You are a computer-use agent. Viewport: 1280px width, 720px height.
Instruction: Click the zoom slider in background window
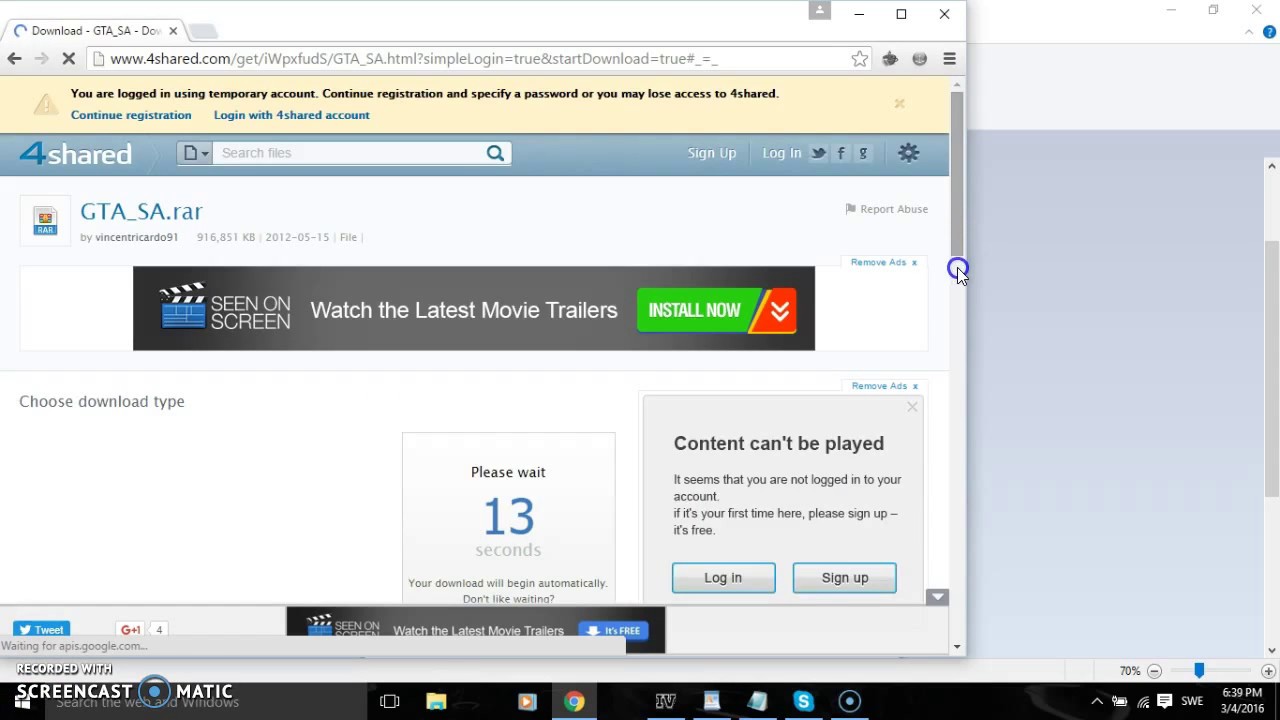point(1198,671)
